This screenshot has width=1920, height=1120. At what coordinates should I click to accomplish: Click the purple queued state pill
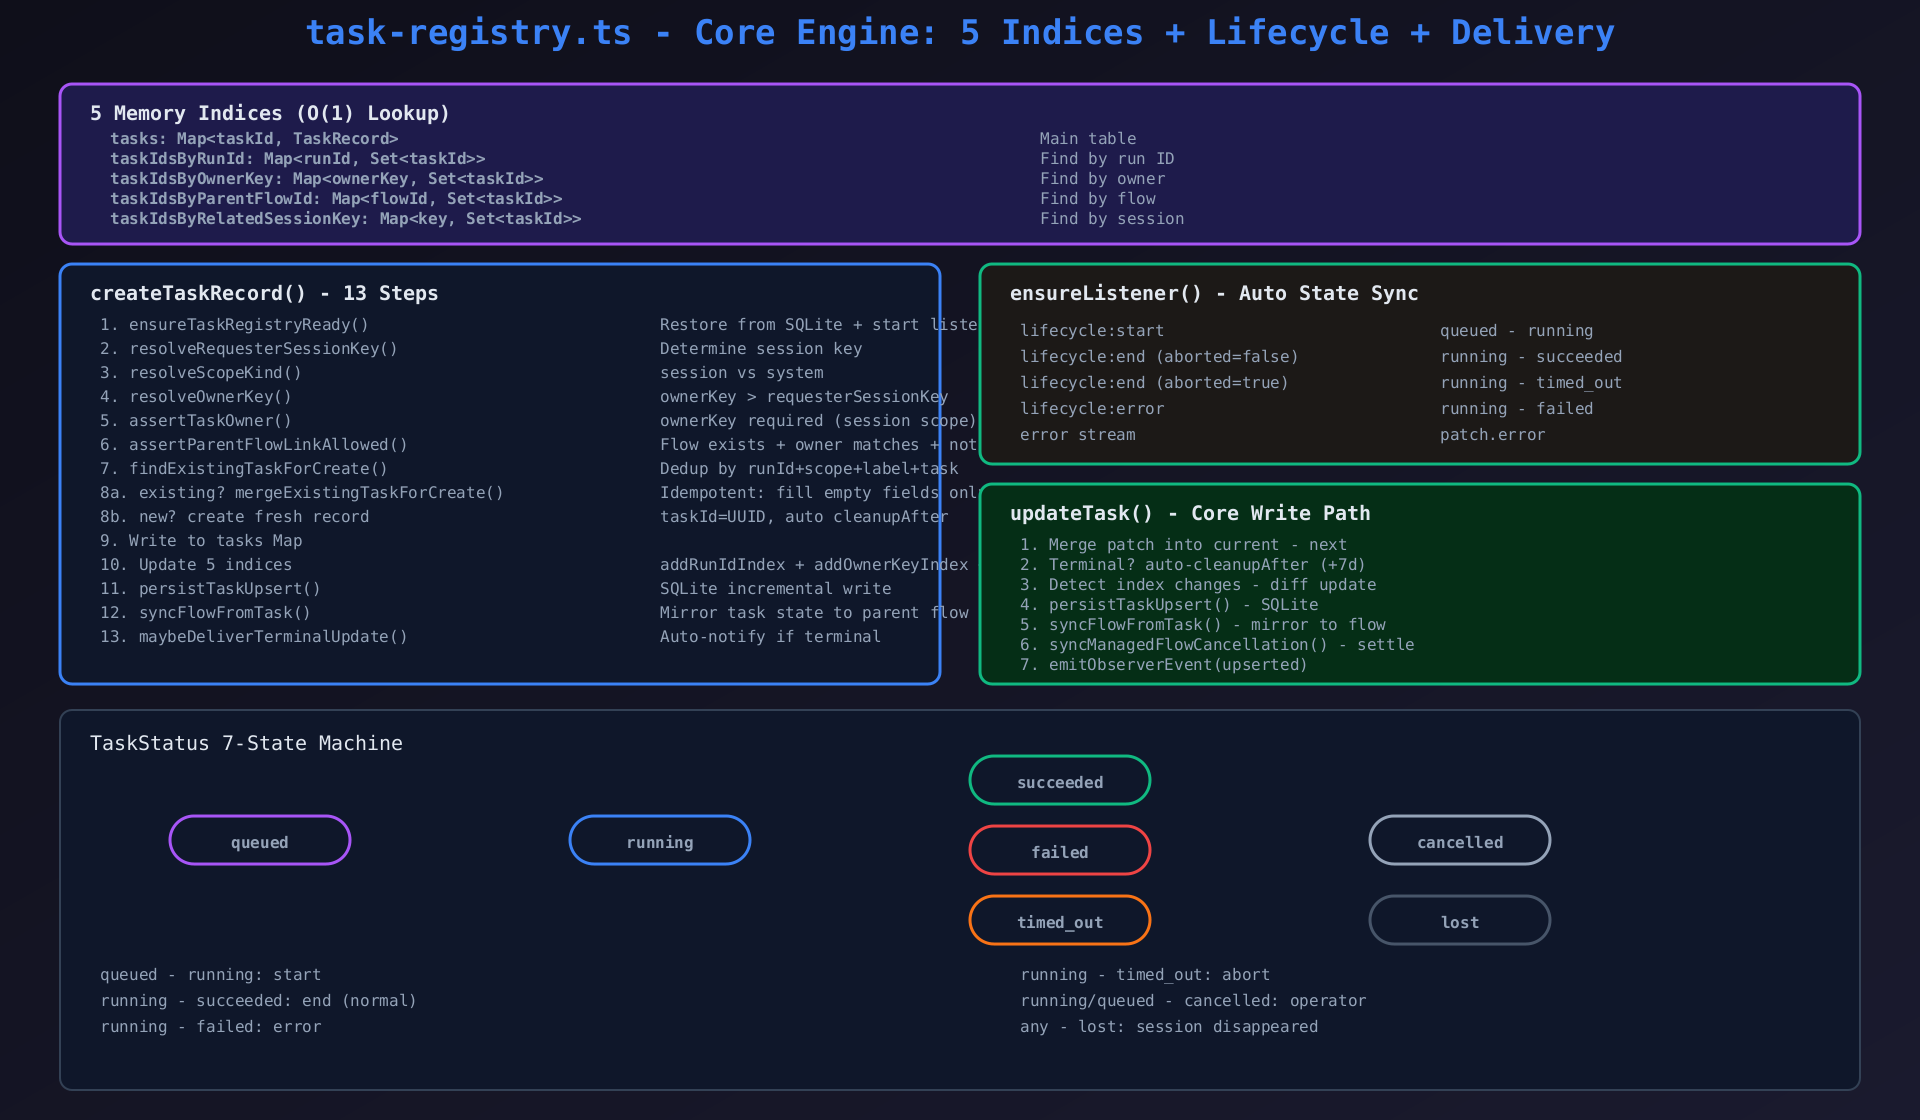pyautogui.click(x=260, y=841)
